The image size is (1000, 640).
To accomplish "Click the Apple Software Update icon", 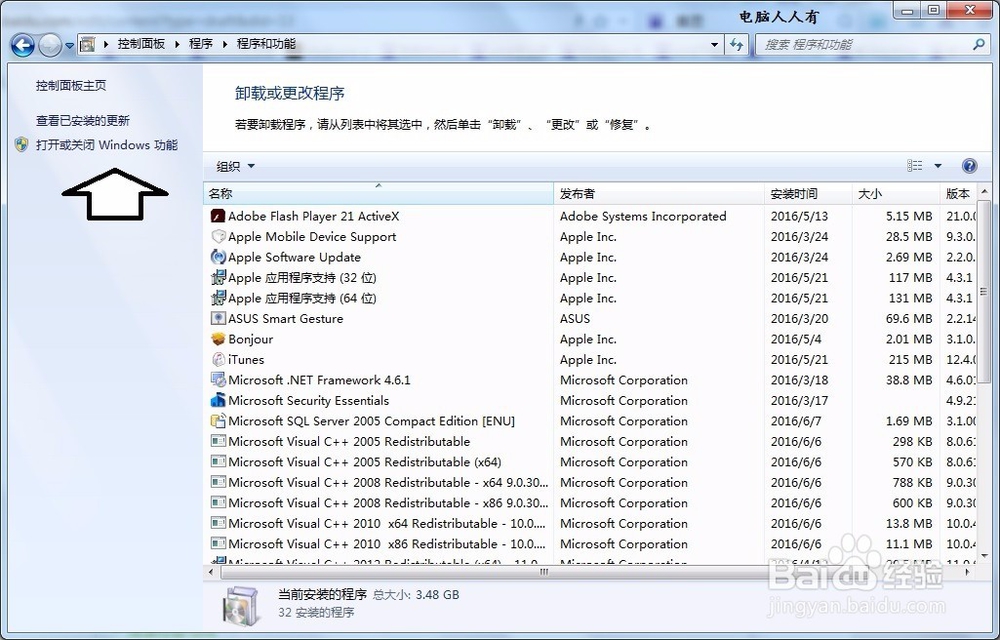I will [x=218, y=257].
